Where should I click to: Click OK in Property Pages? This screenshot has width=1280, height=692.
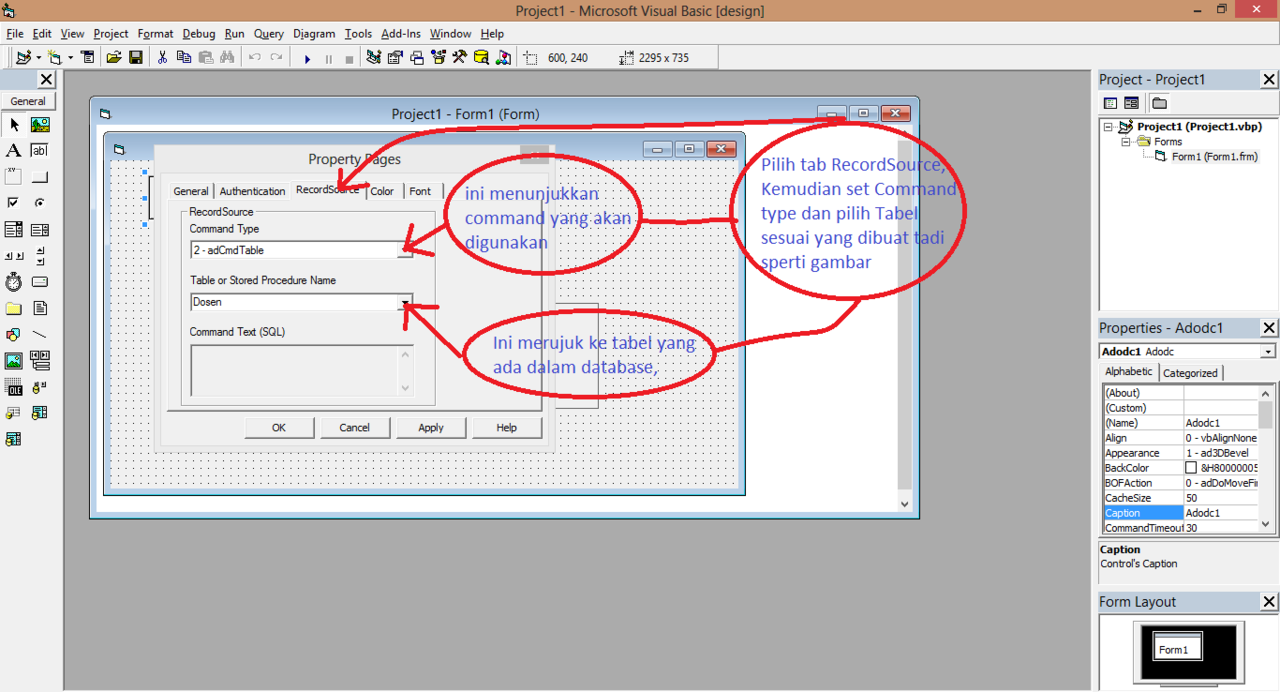(x=279, y=427)
